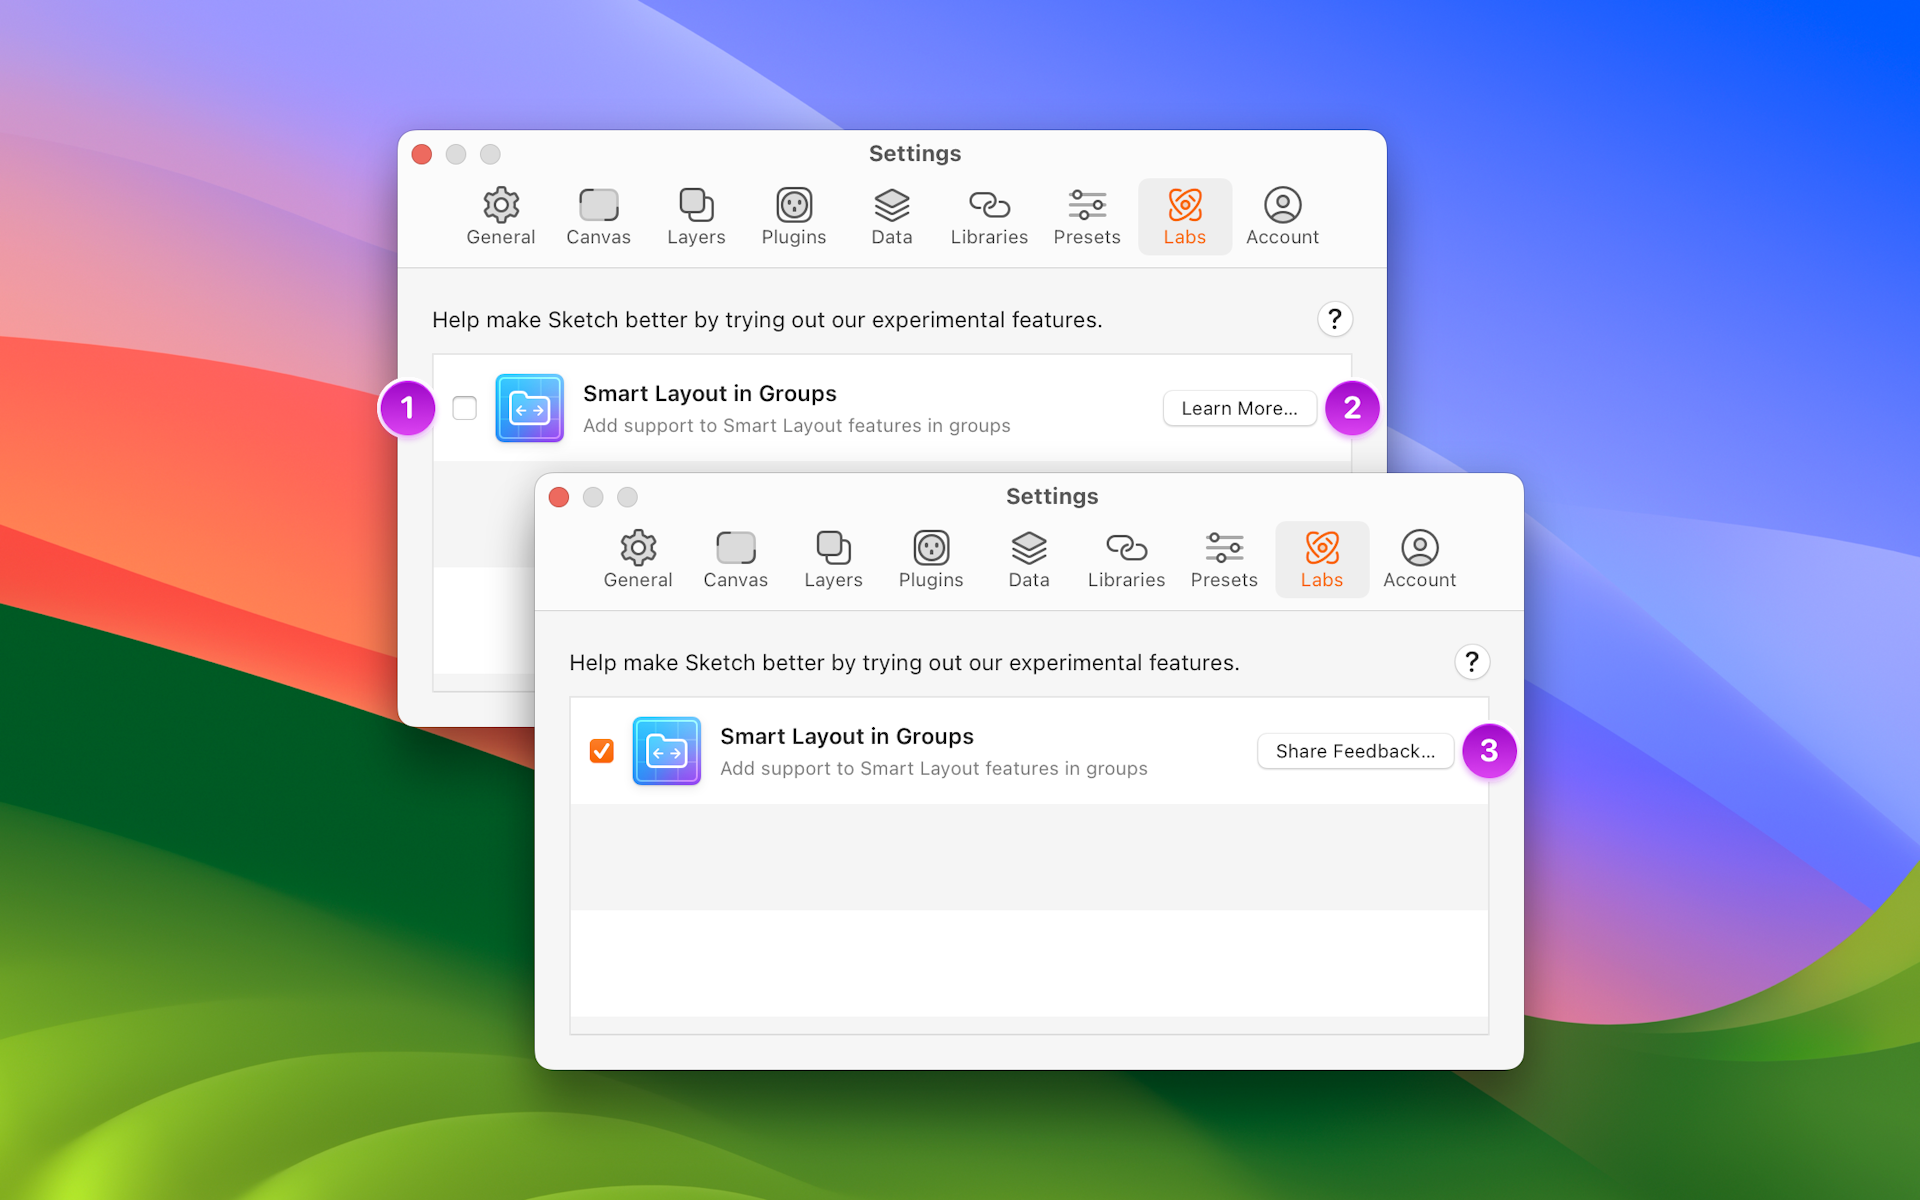Uncheck Smart Layout in Groups in front window
This screenshot has width=1920, height=1200.
click(x=601, y=751)
